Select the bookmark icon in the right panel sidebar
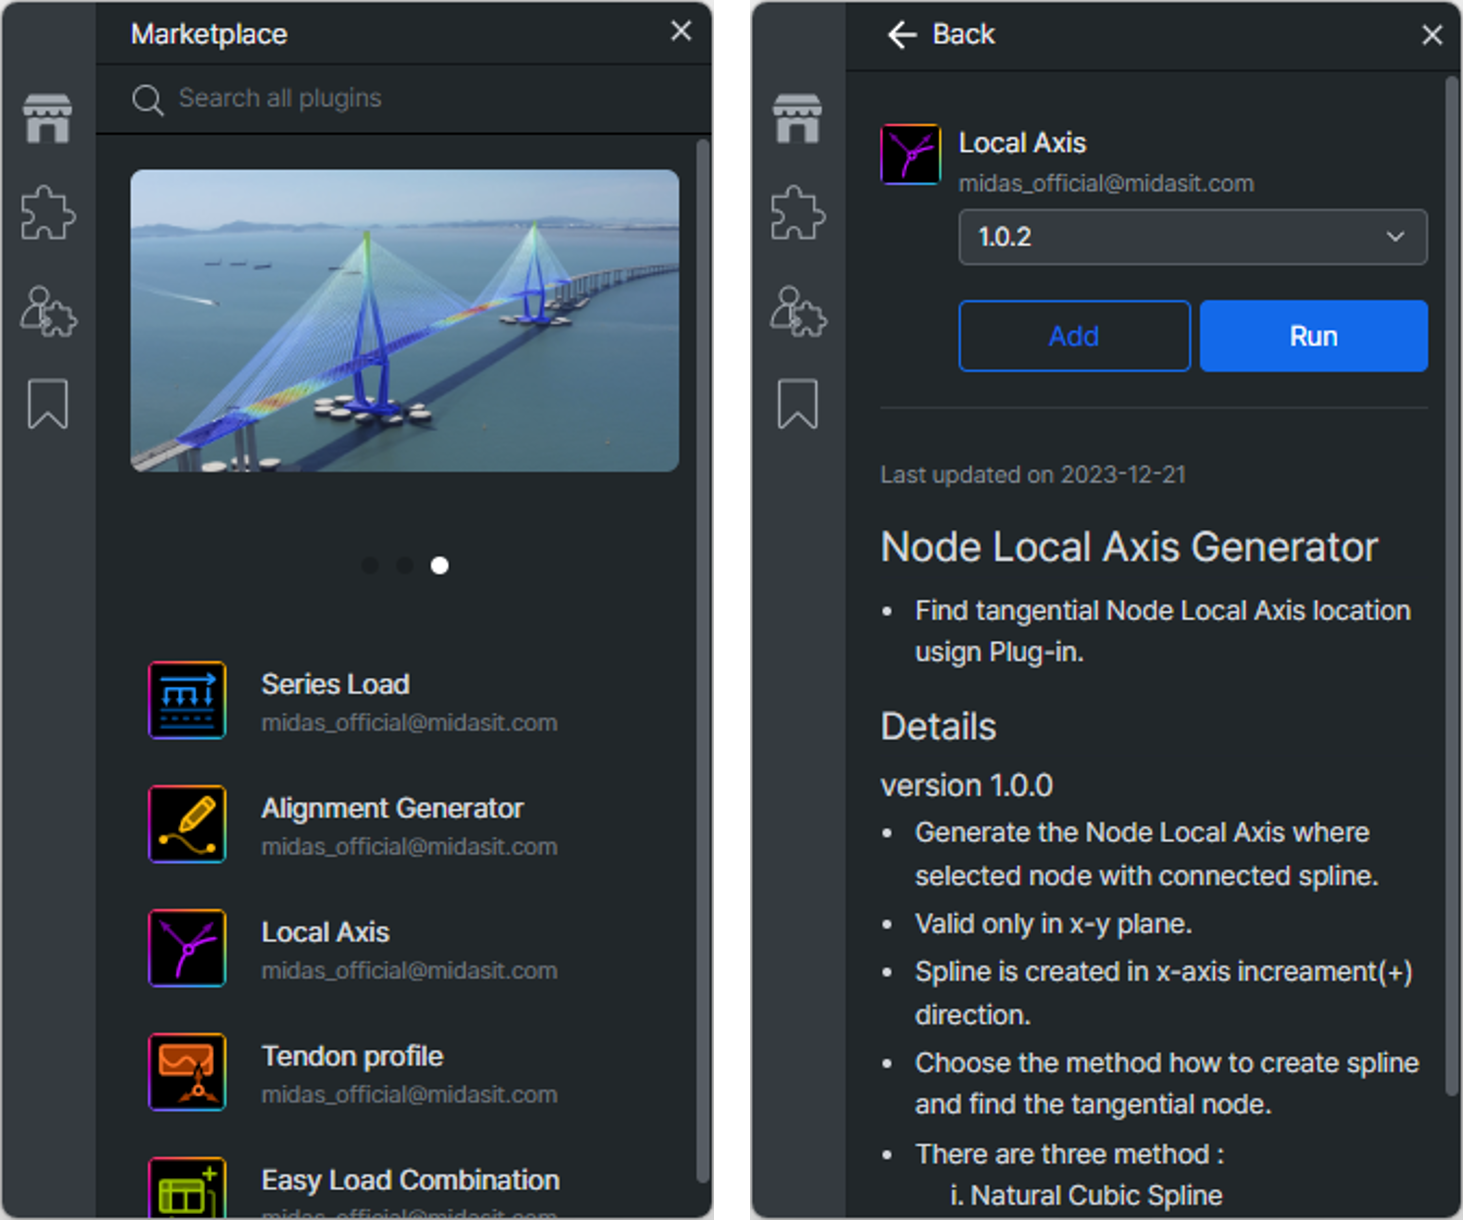 [797, 404]
